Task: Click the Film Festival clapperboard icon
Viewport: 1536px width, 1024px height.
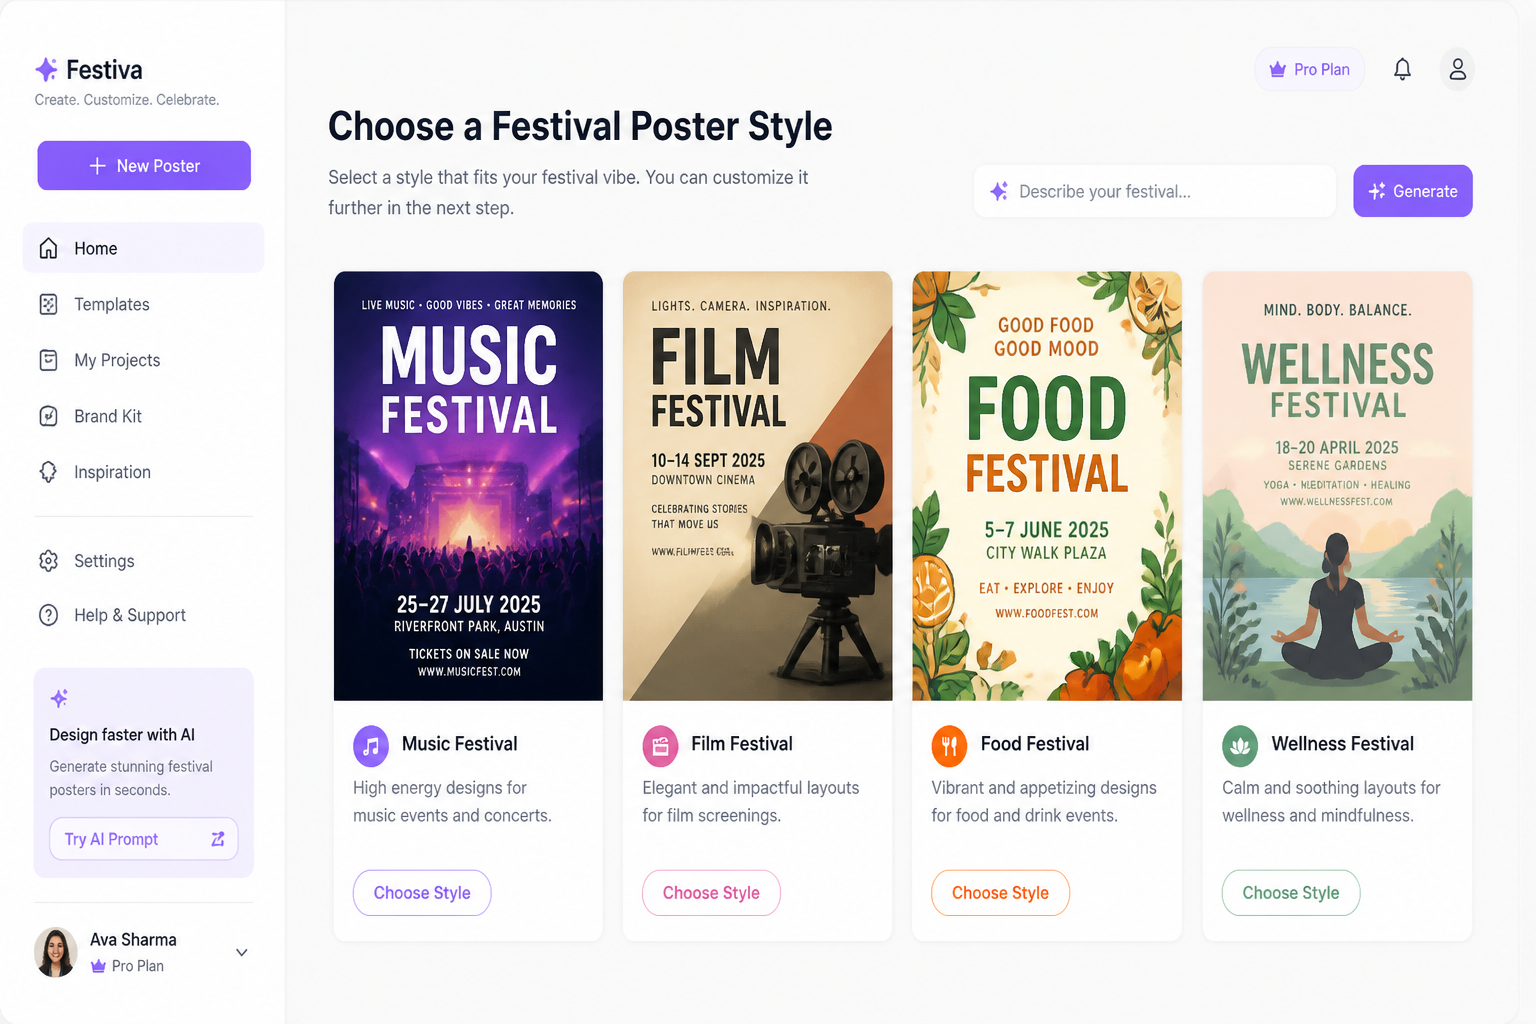Action: tap(660, 745)
